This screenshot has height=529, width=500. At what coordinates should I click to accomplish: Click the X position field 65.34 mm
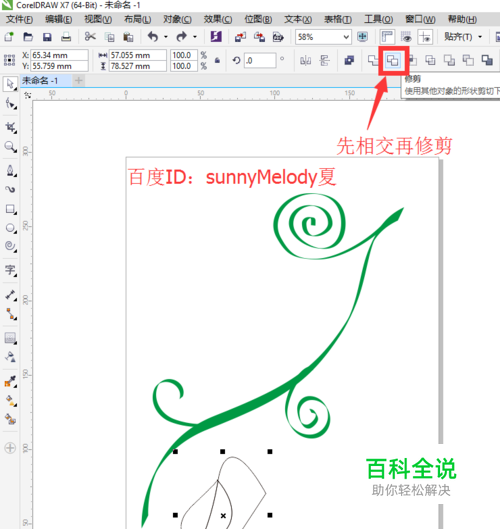coord(59,55)
